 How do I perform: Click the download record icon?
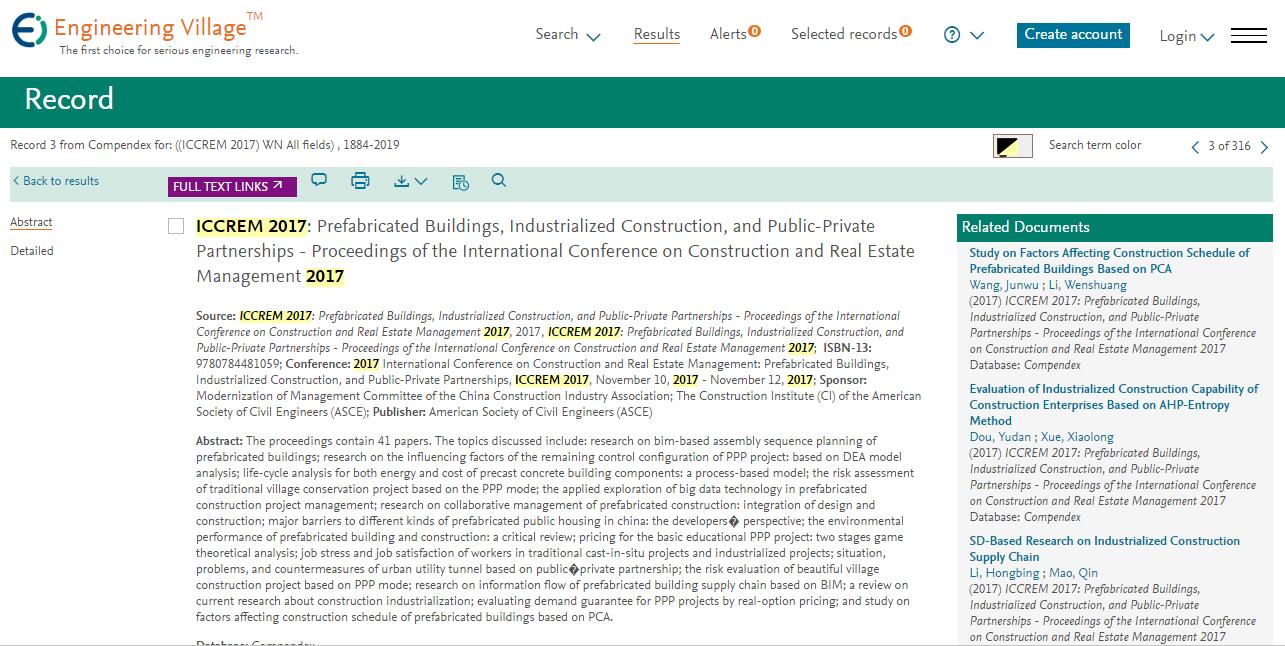(x=402, y=181)
